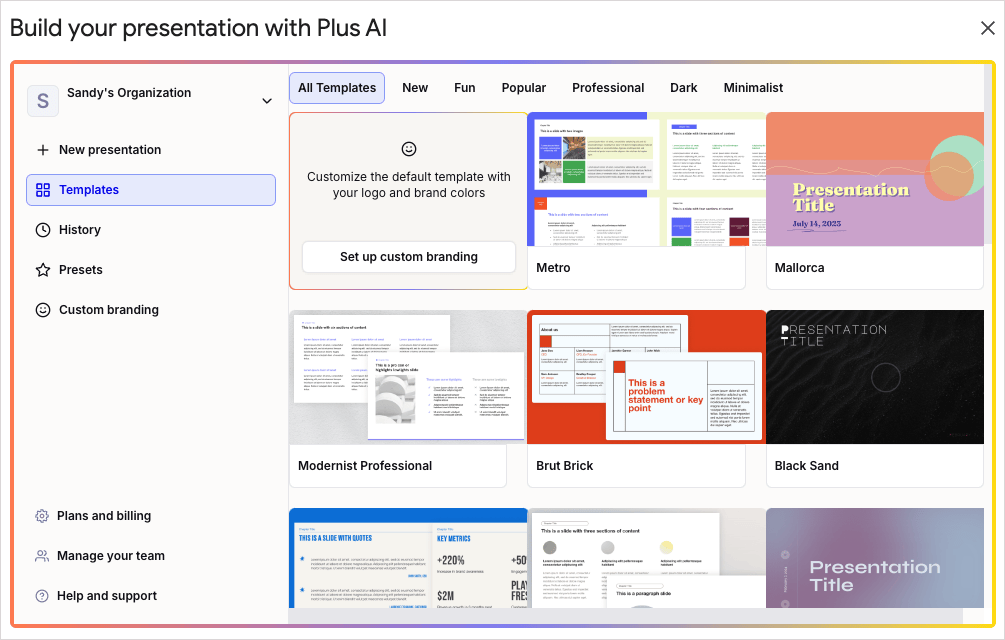Close the Plus AI dialog
The height and width of the screenshot is (640, 1005).
987,28
